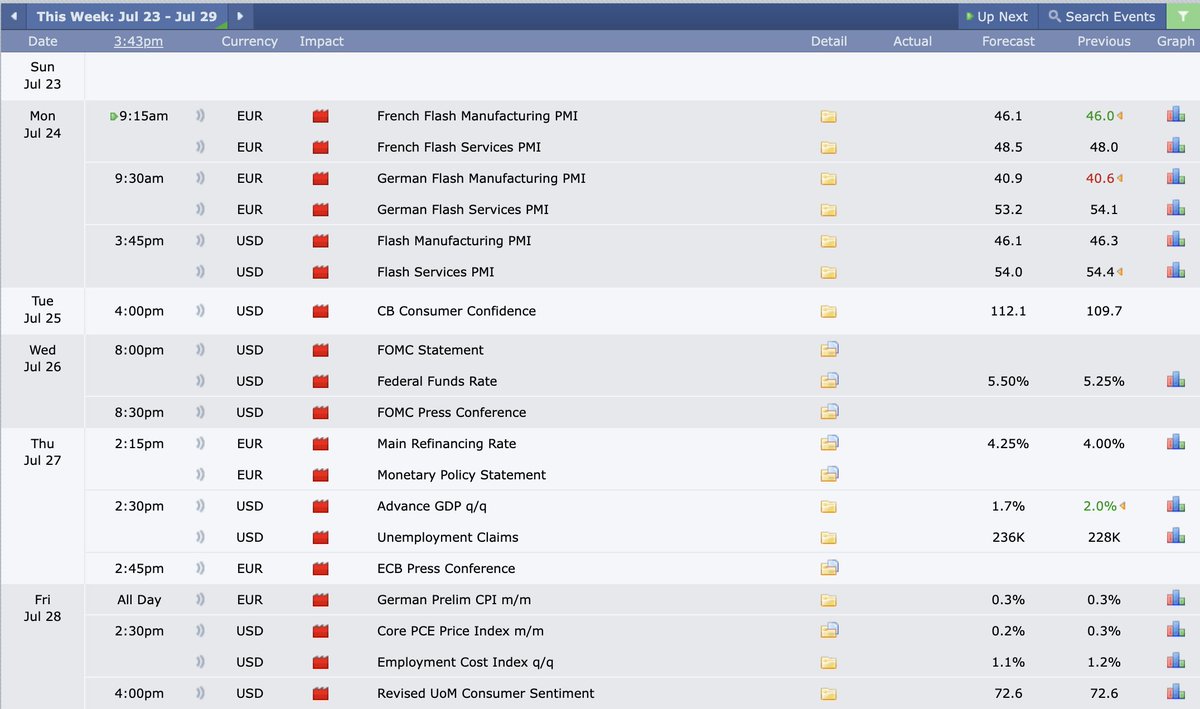1200x709 pixels.
Task: Click the Actual column header
Action: [912, 41]
